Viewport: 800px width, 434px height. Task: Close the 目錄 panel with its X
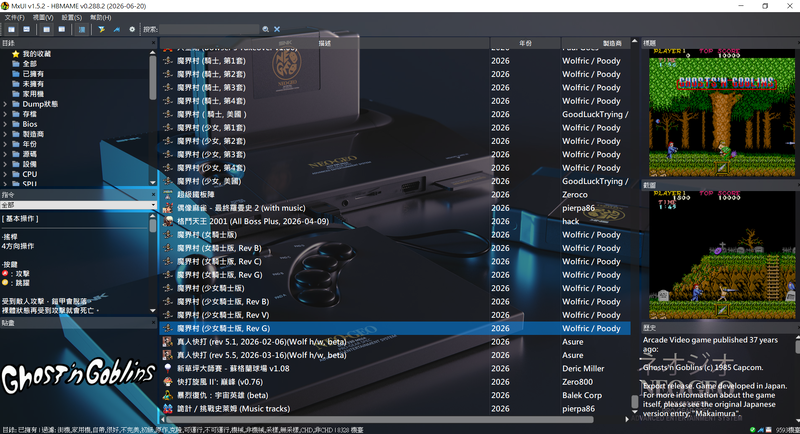pos(153,43)
